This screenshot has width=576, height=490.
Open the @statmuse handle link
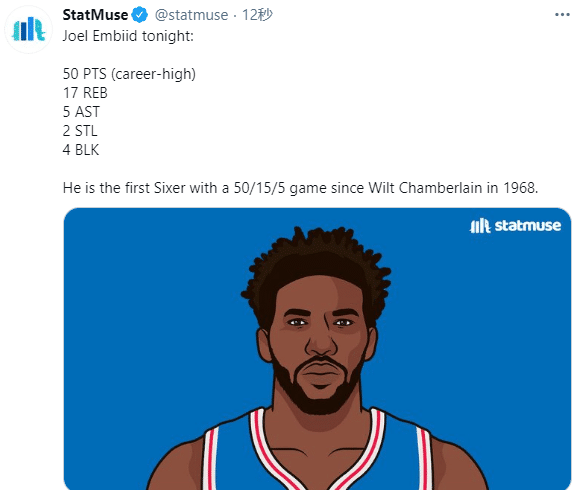(191, 15)
